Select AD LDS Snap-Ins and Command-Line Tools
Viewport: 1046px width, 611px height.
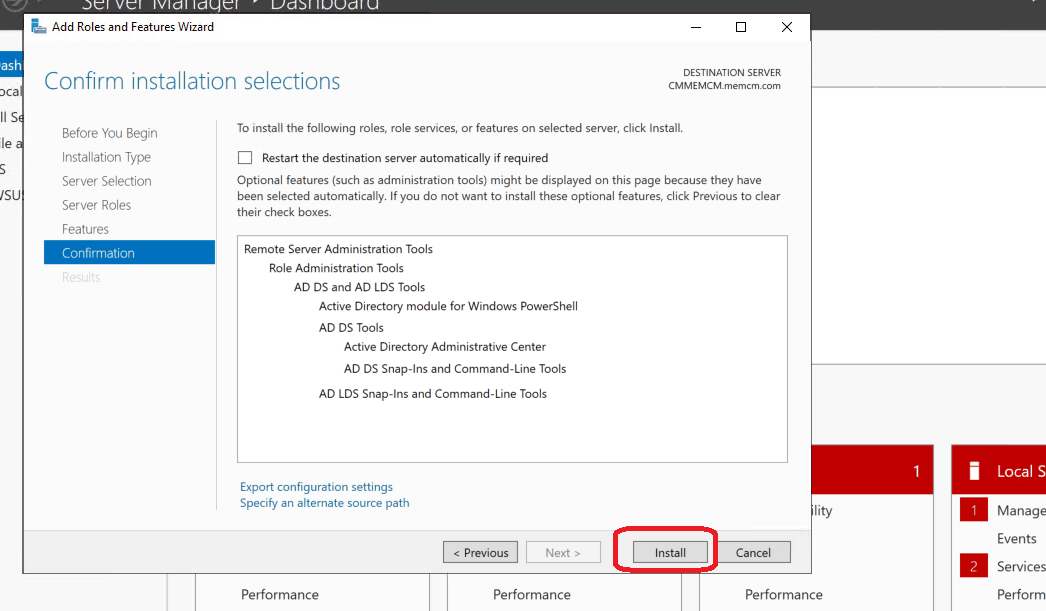tap(432, 393)
